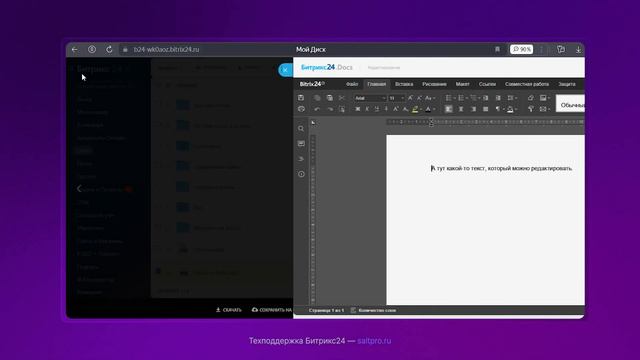Switch to the Вставка tab
The height and width of the screenshot is (360, 640).
[404, 84]
